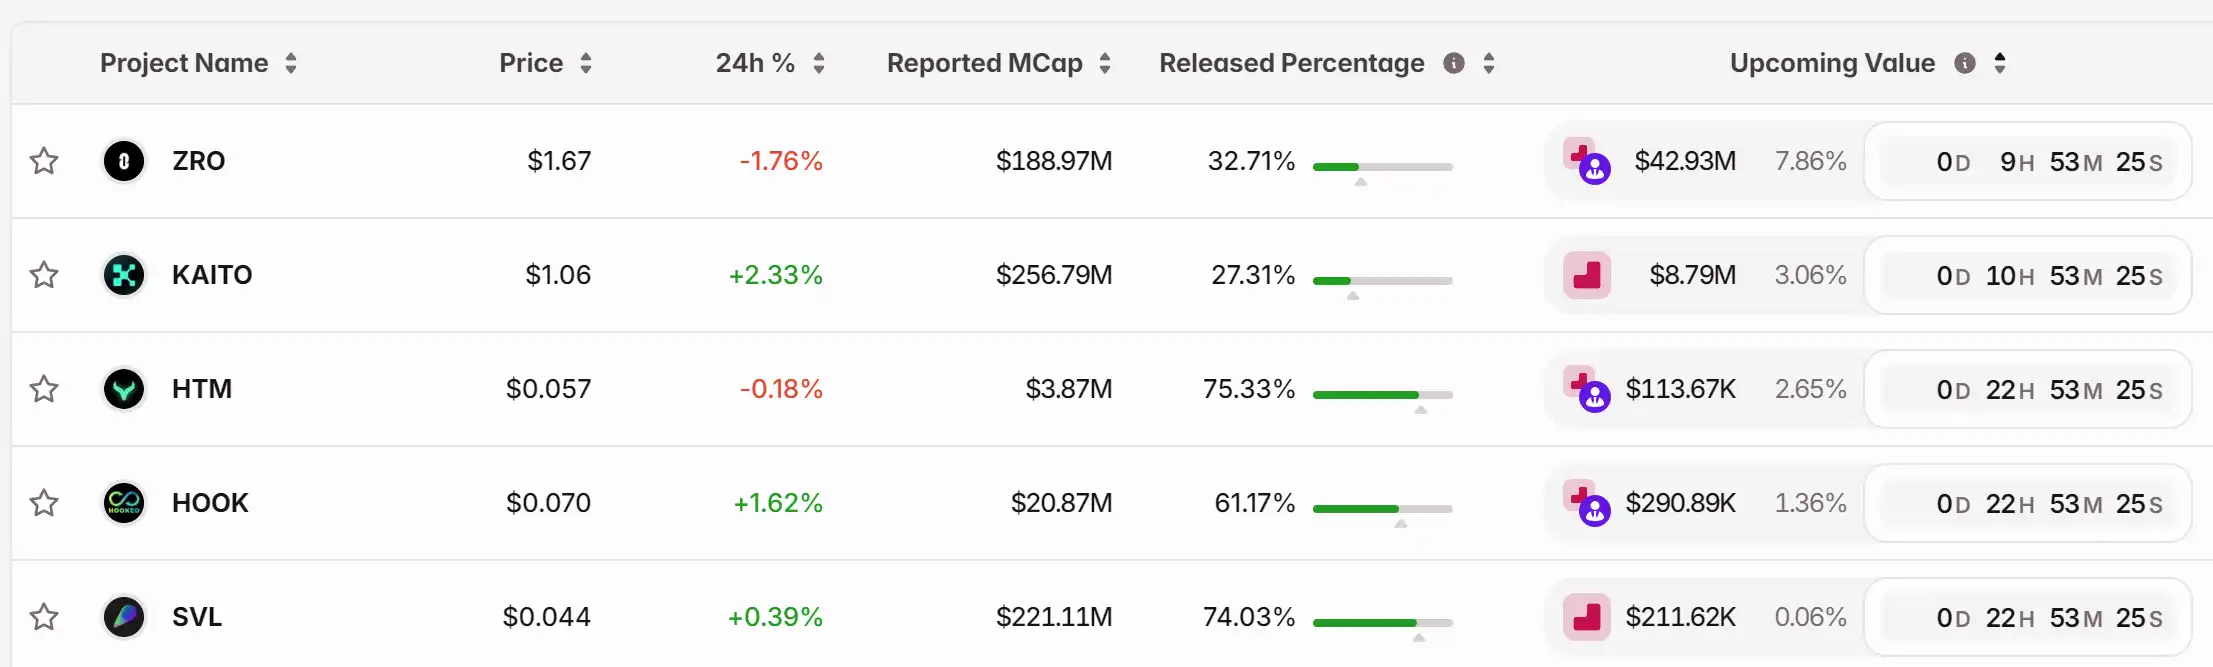This screenshot has height=667, width=2213.
Task: Click HTM's released percentage progress bar
Action: click(x=1382, y=395)
